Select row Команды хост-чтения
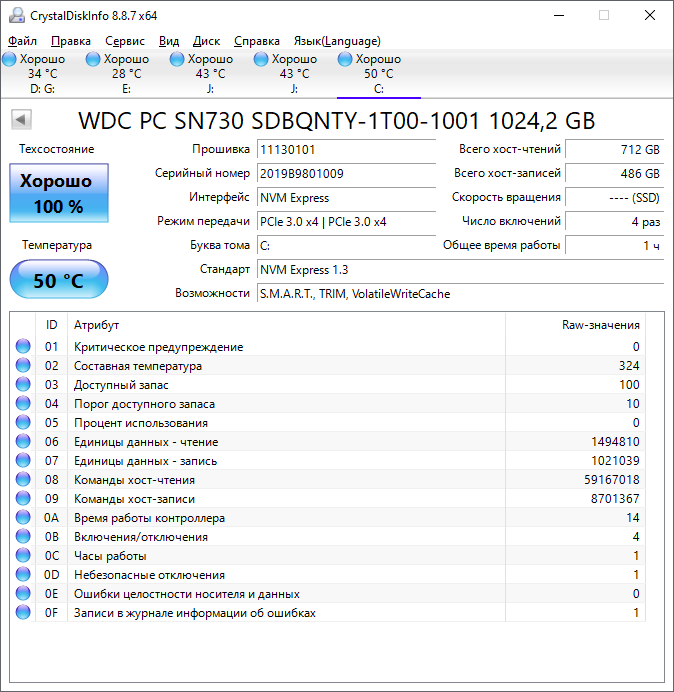 328,479
